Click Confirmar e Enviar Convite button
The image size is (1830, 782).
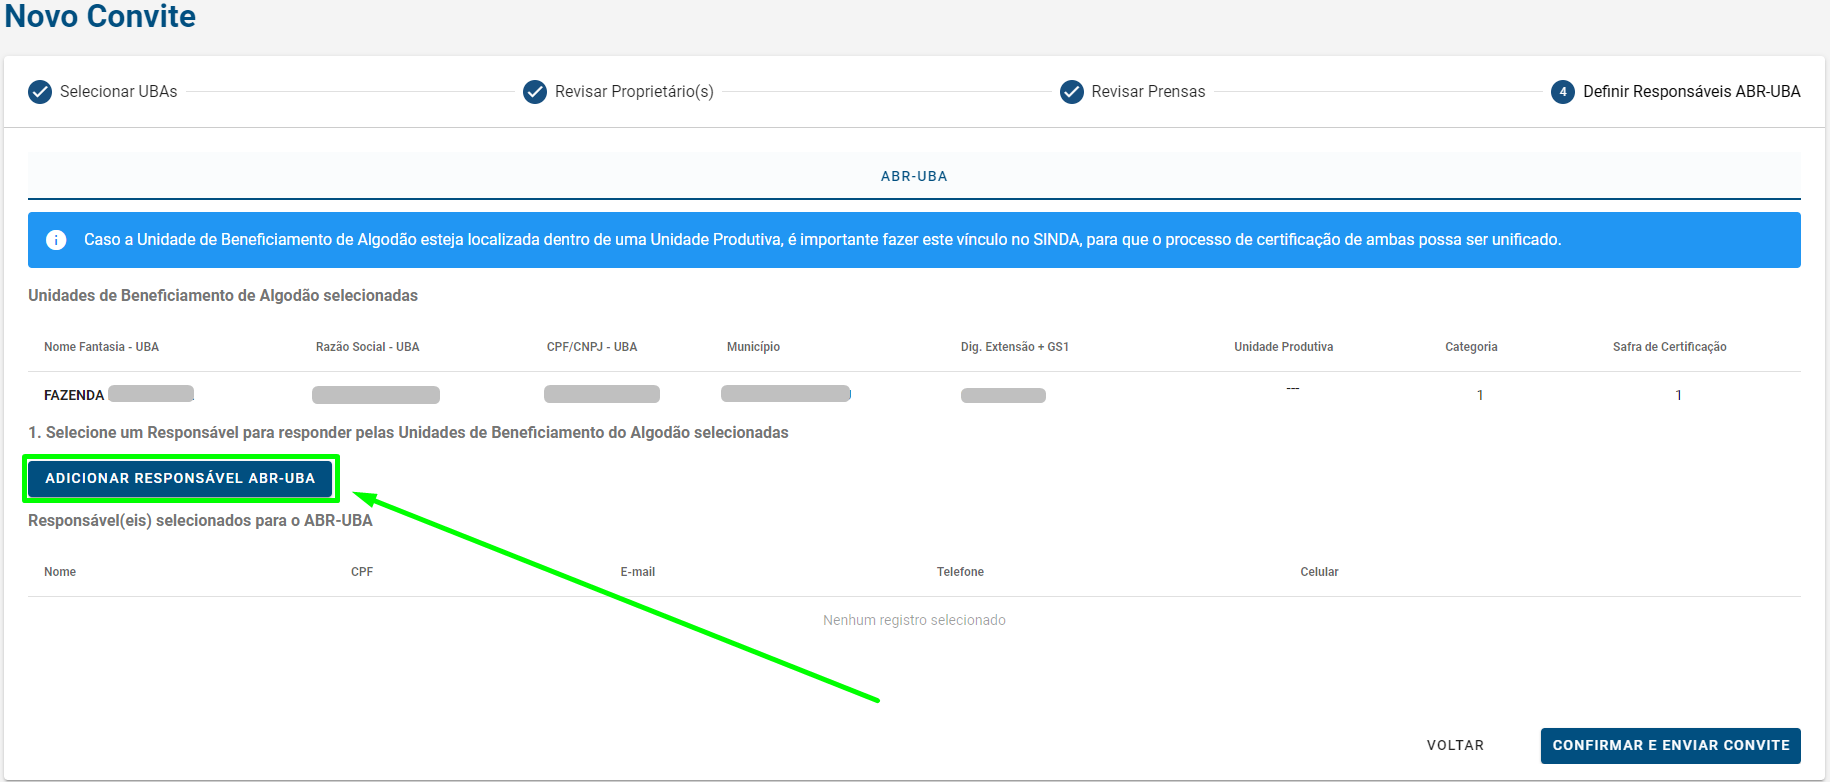1670,745
